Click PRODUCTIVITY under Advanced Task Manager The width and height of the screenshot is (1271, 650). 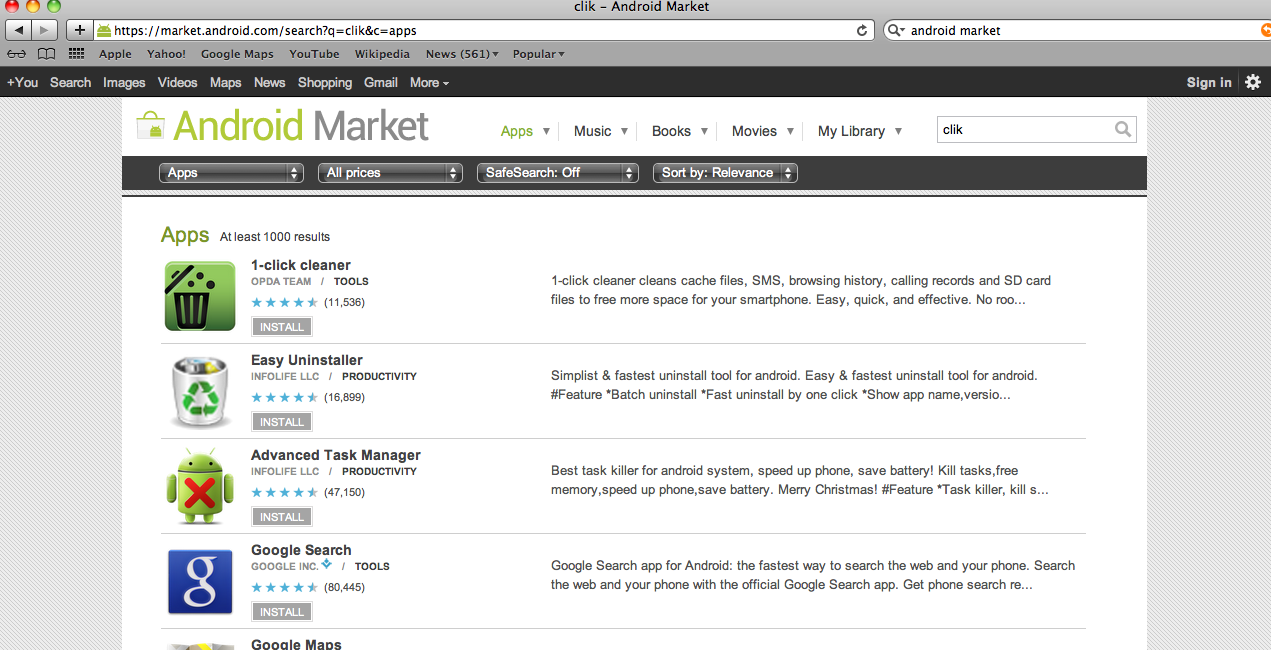coord(379,472)
